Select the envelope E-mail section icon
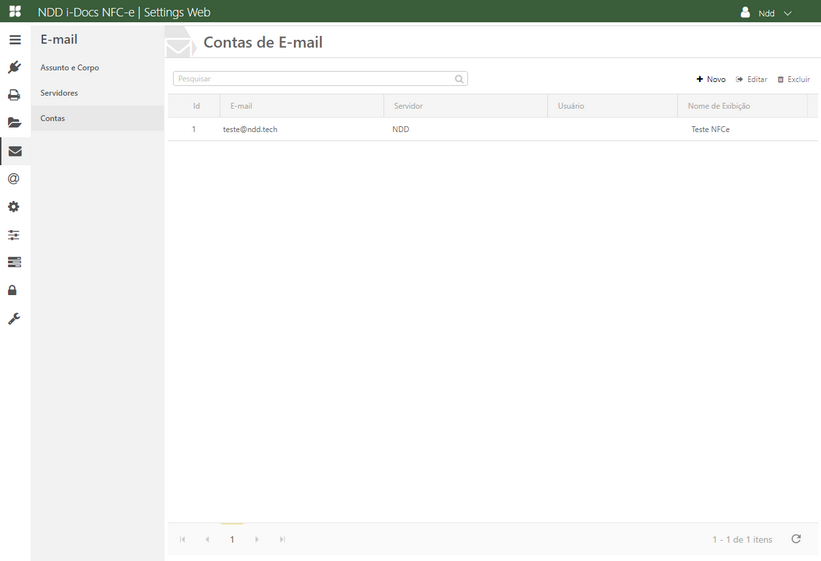The image size is (821, 561). (x=15, y=151)
